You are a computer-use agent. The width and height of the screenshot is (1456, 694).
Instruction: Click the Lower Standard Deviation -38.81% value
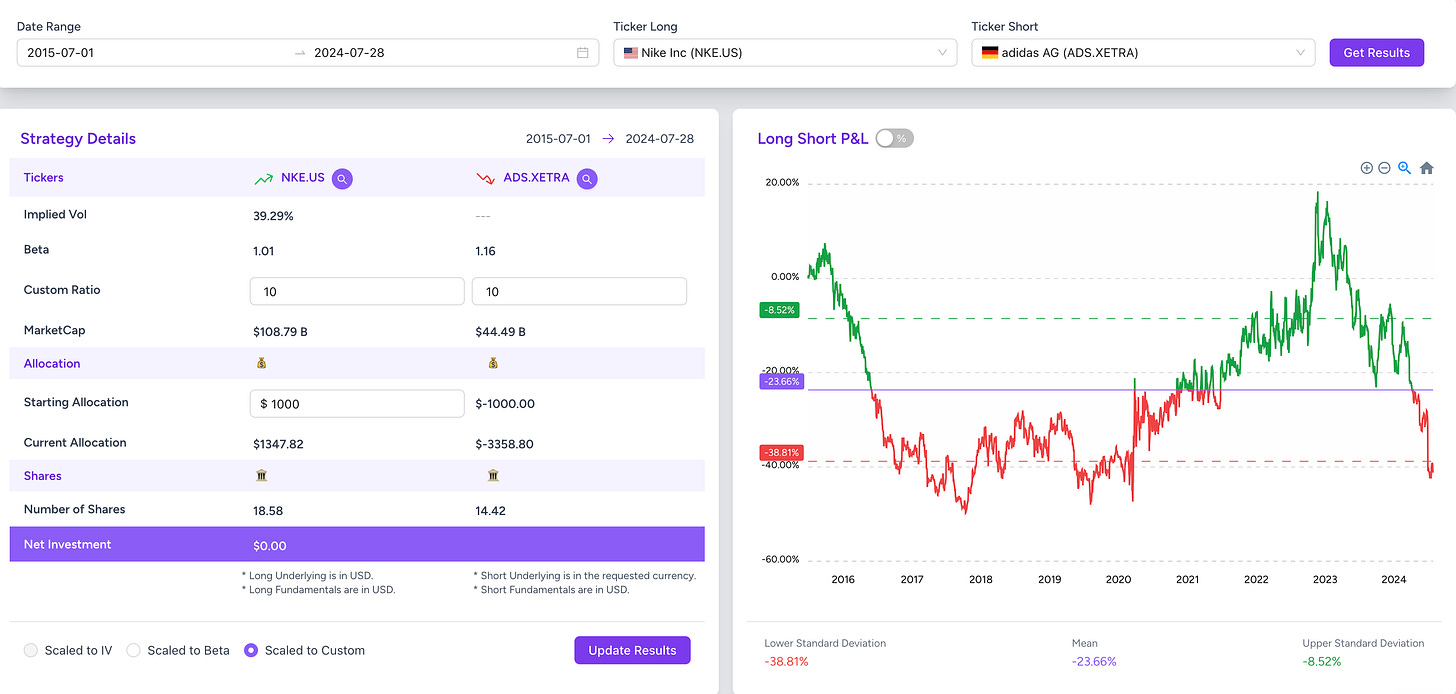coord(786,661)
